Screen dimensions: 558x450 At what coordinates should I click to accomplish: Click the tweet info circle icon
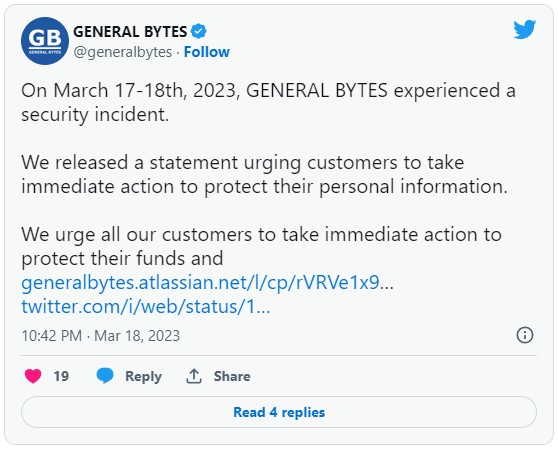click(525, 335)
